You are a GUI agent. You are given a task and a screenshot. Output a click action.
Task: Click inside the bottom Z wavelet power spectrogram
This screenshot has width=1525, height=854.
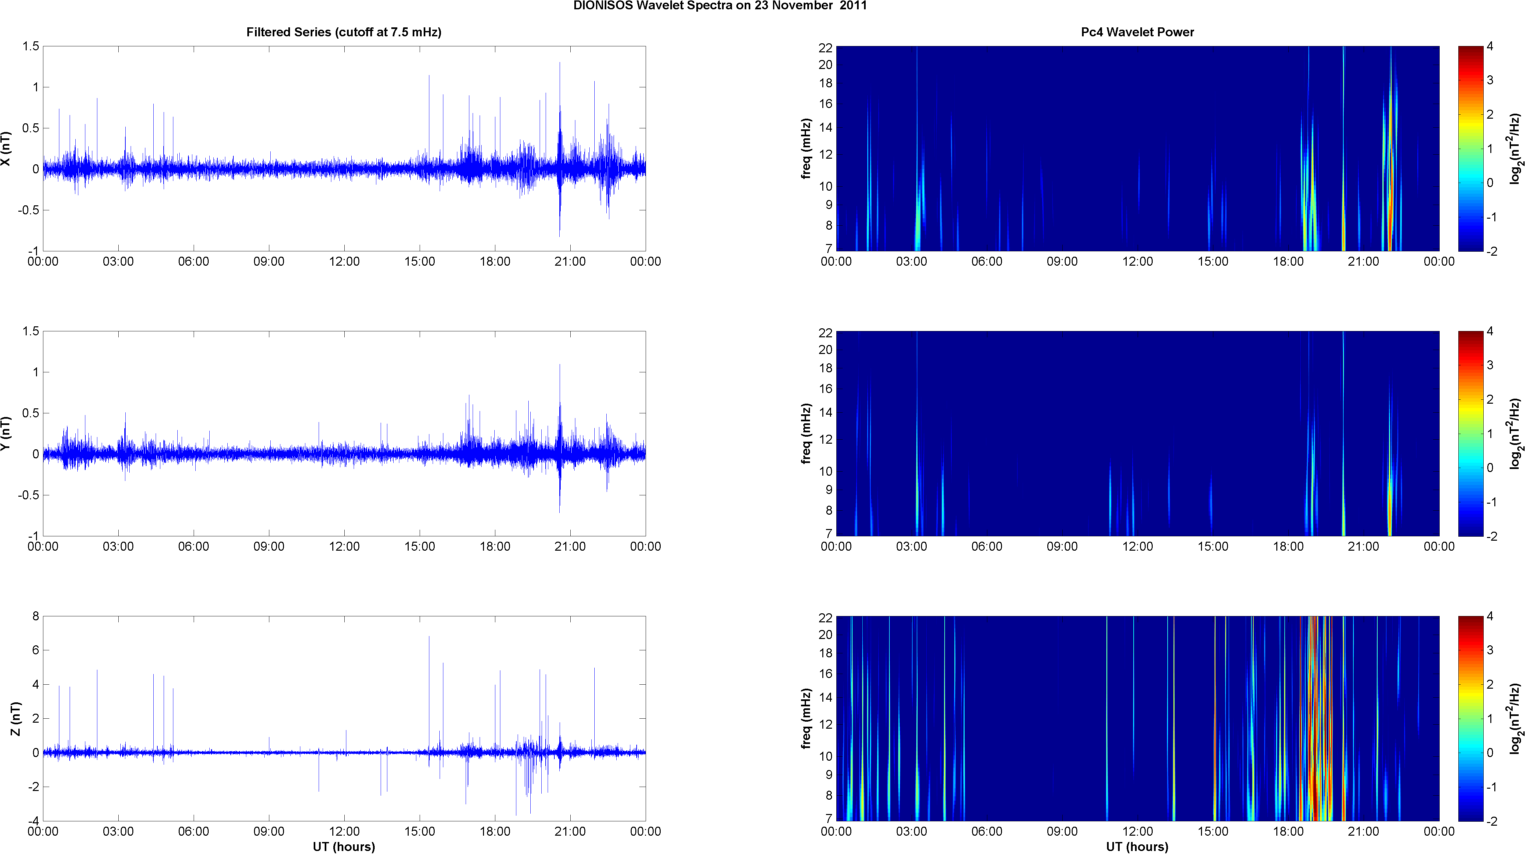(1137, 719)
